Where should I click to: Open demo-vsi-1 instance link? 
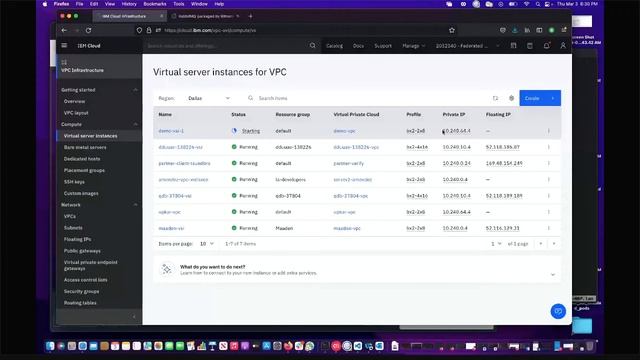171,131
